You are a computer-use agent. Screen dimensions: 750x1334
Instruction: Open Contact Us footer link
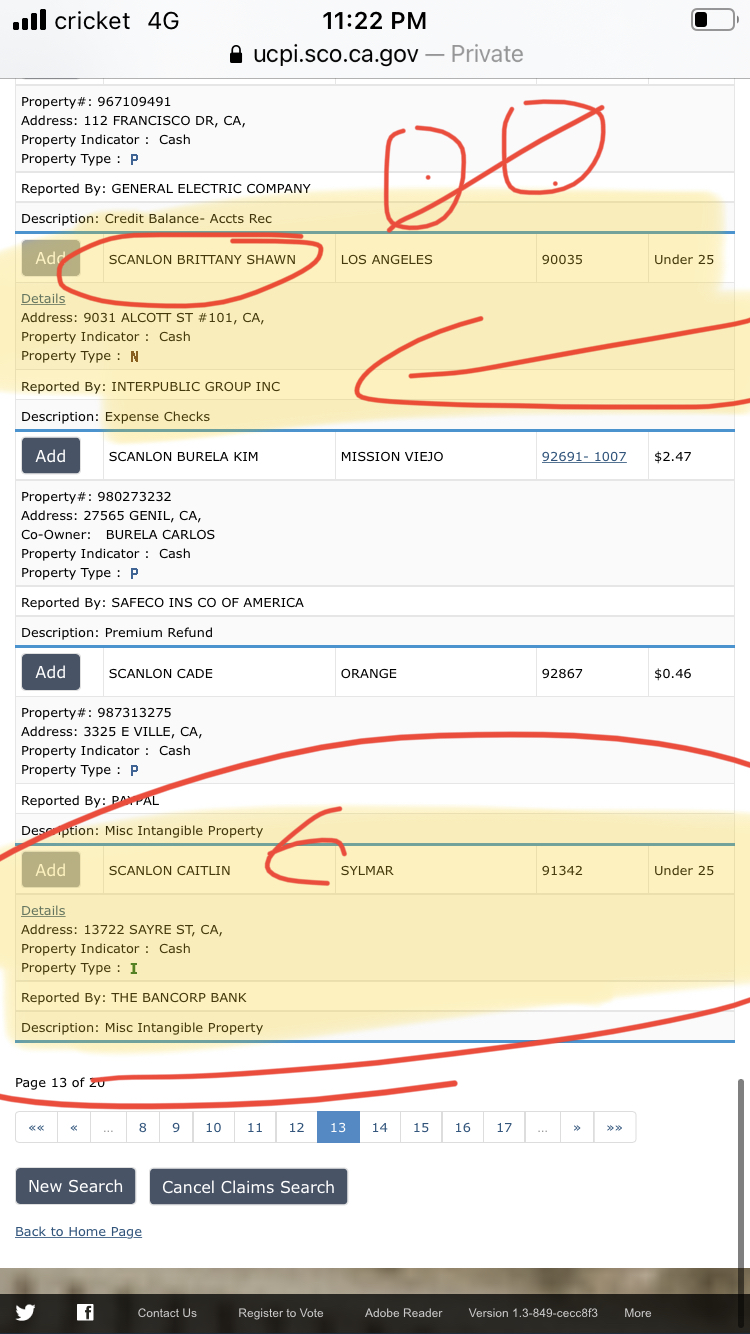(x=167, y=1313)
